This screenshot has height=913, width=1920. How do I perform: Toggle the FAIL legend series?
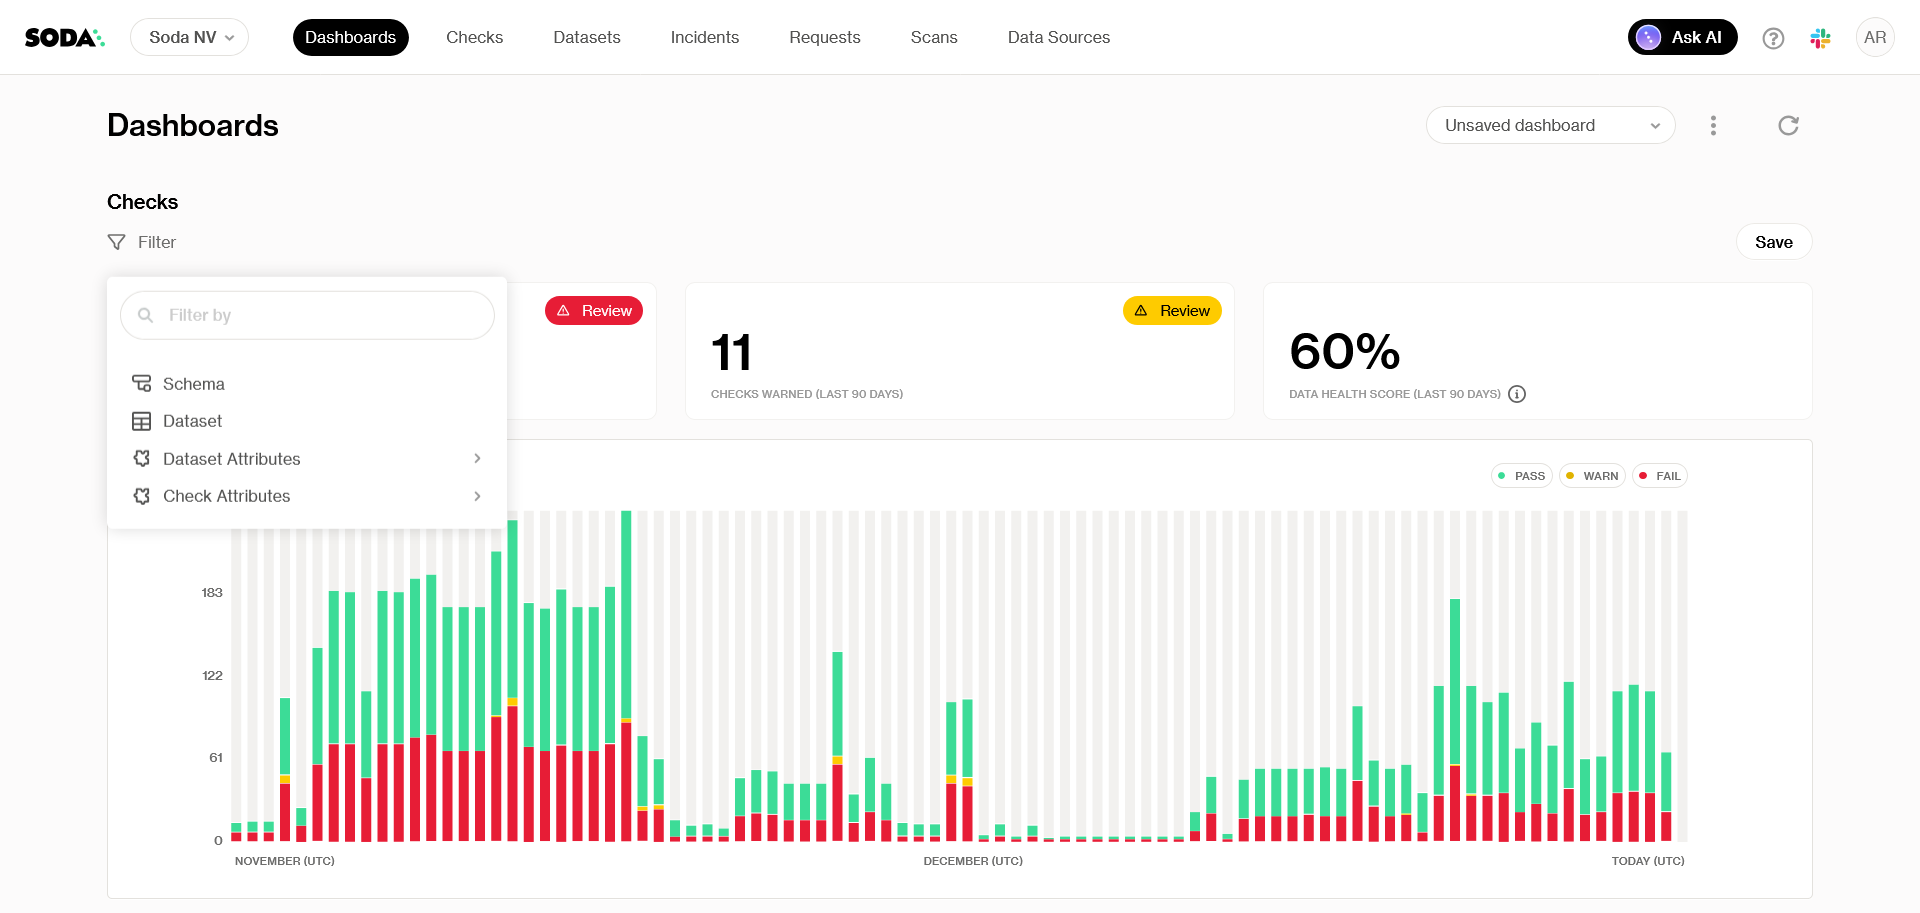1659,476
